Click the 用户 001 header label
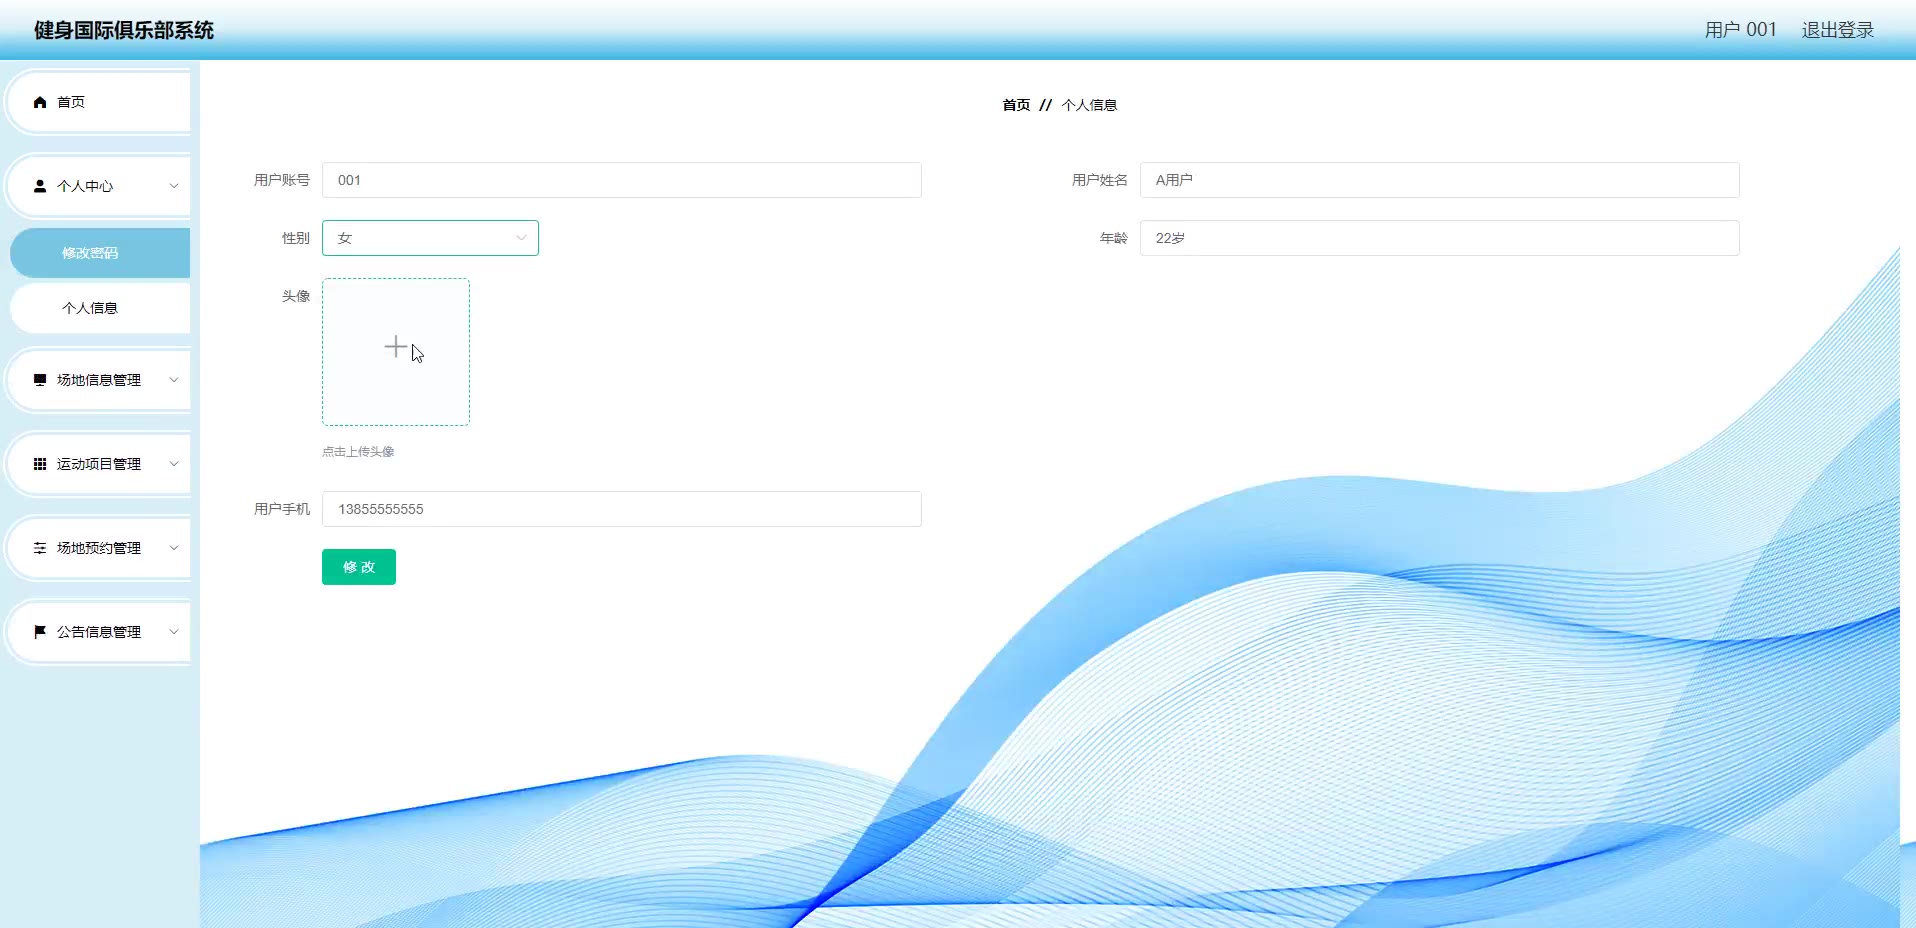This screenshot has height=928, width=1916. point(1741,30)
